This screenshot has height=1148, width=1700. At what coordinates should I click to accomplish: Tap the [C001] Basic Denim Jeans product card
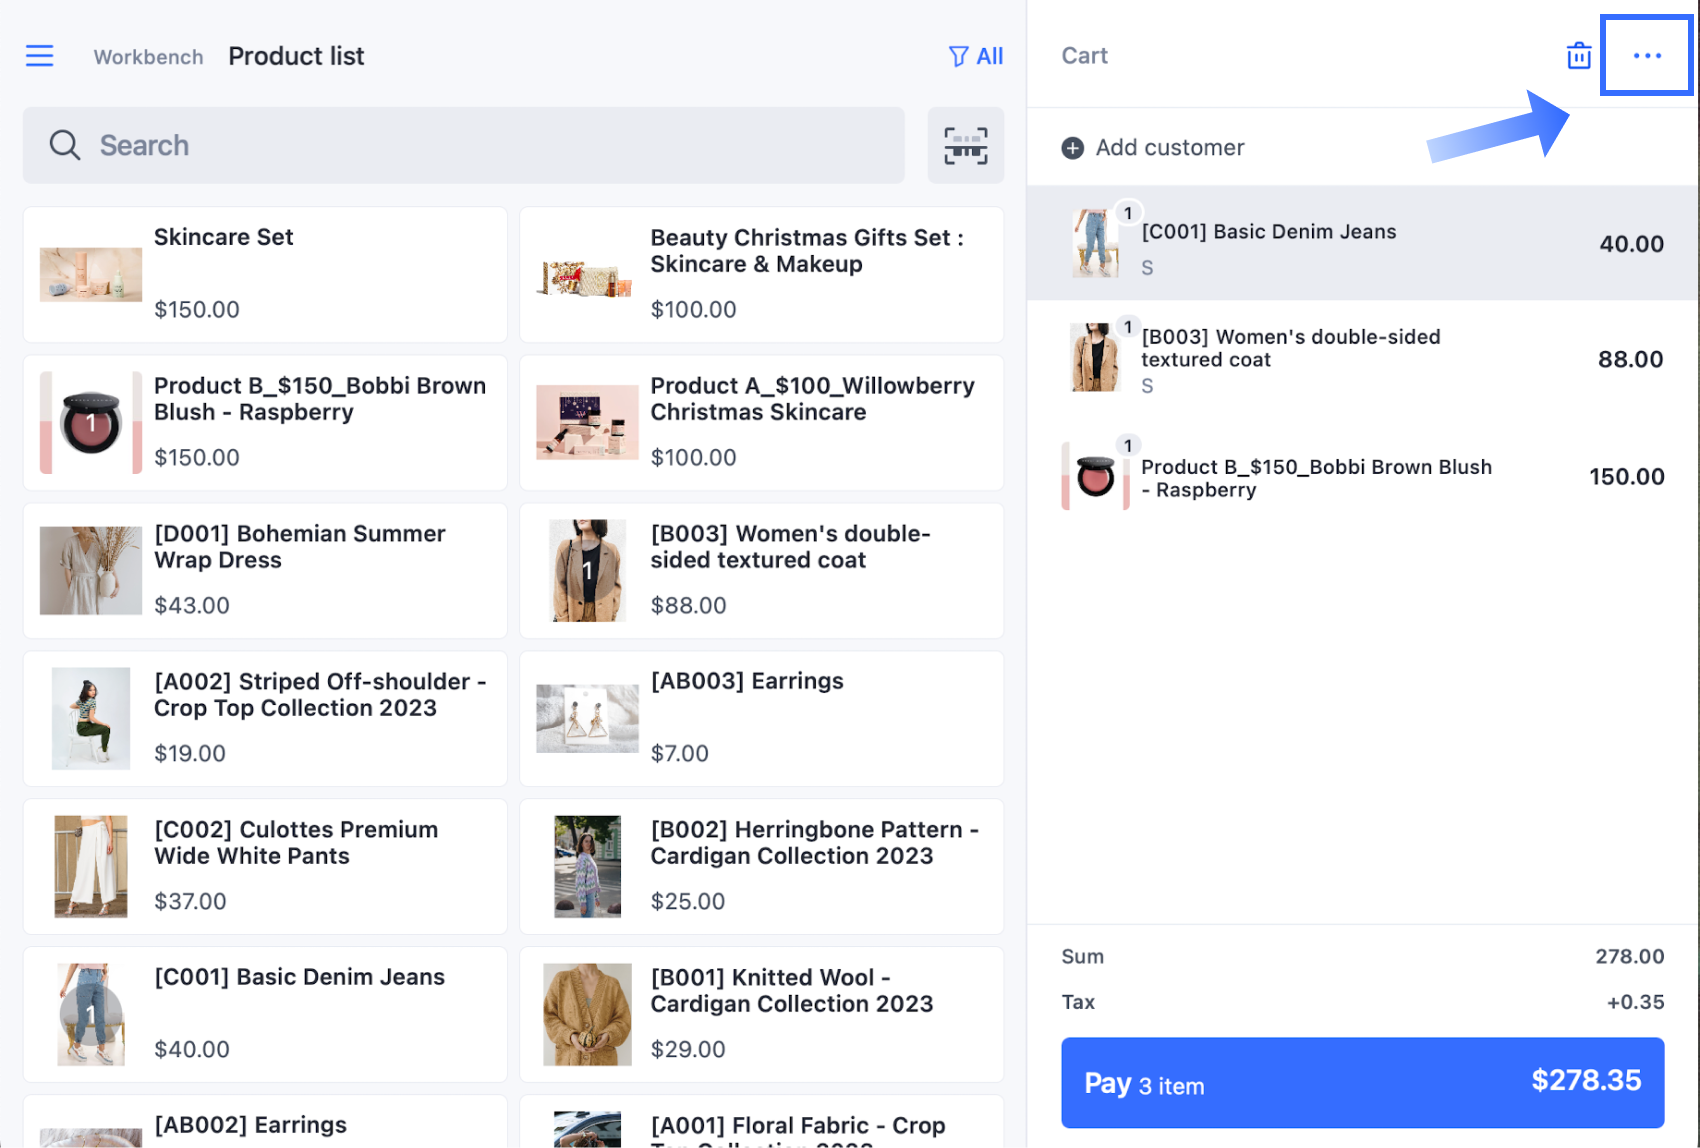pyautogui.click(x=265, y=1015)
